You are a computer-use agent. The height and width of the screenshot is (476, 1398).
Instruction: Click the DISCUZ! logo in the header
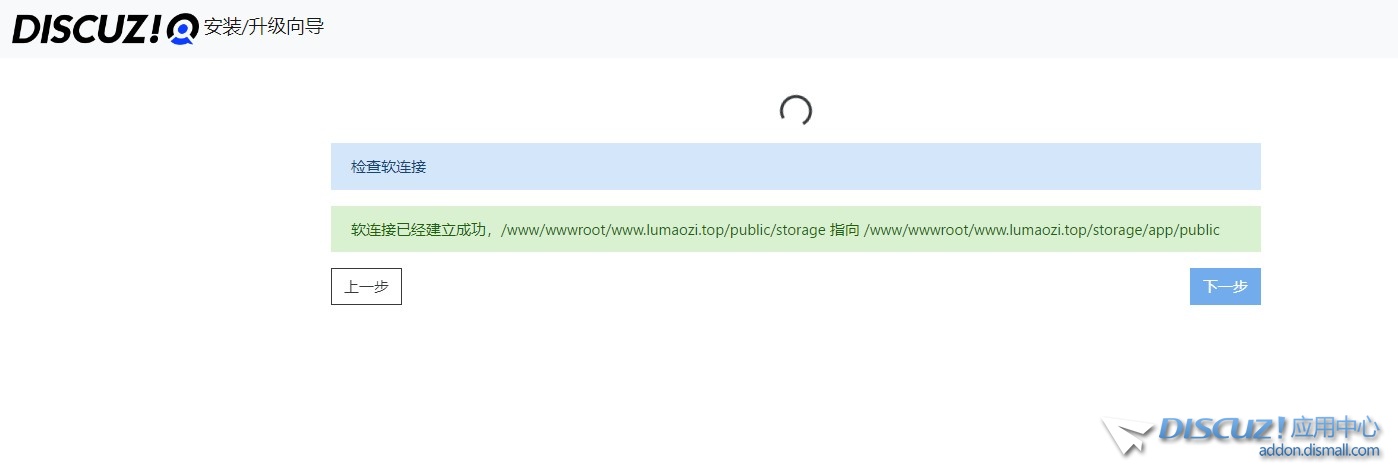click(x=85, y=28)
